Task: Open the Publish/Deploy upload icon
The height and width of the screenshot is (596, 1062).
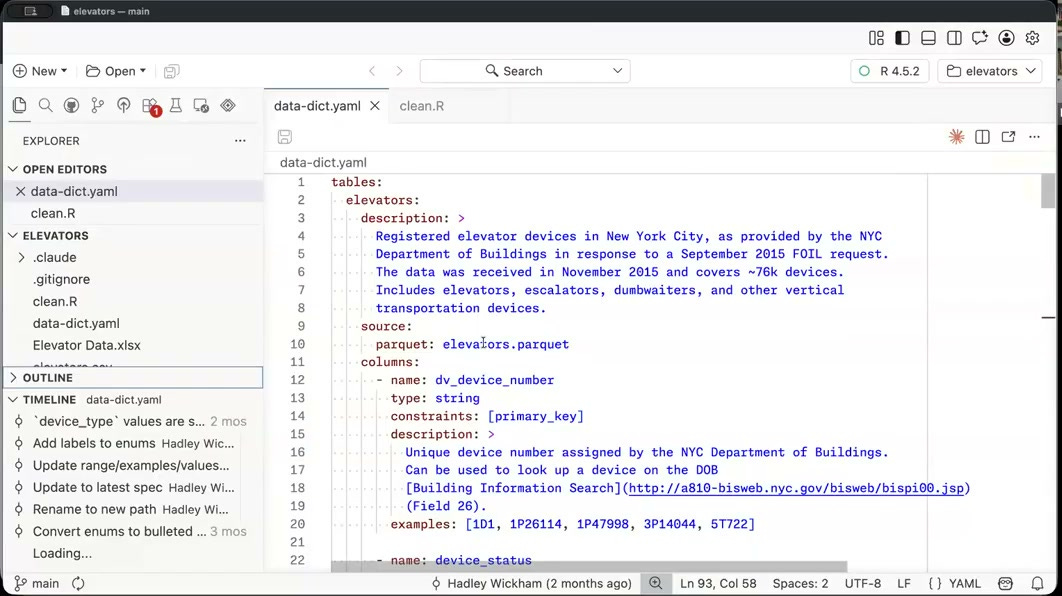Action: tap(123, 105)
